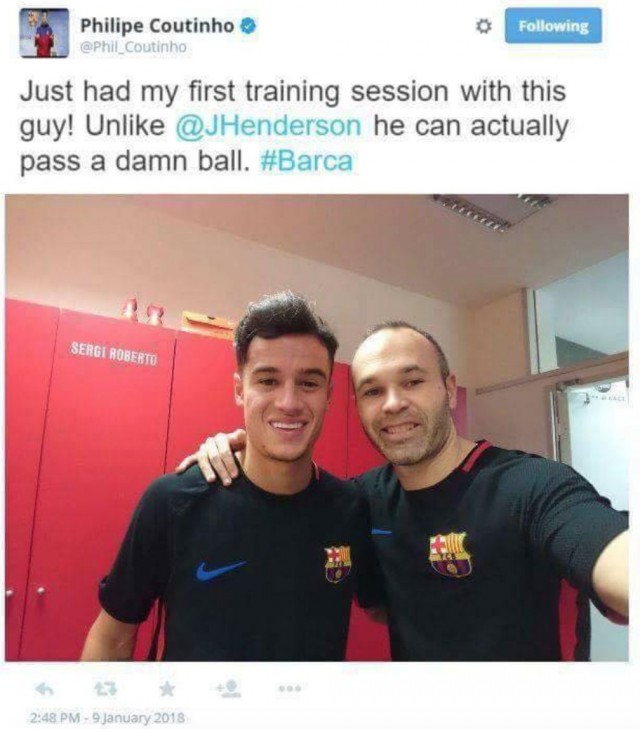
Task: Click the blue verified badge
Action: 248,26
